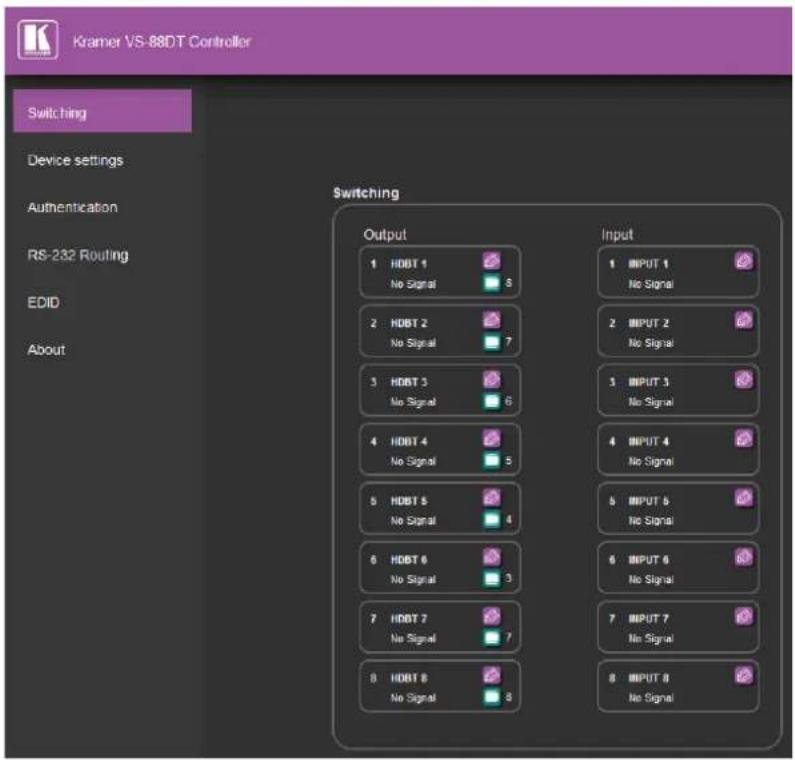Select the INPUT 8 label
The image size is (795, 760).
tap(648, 678)
